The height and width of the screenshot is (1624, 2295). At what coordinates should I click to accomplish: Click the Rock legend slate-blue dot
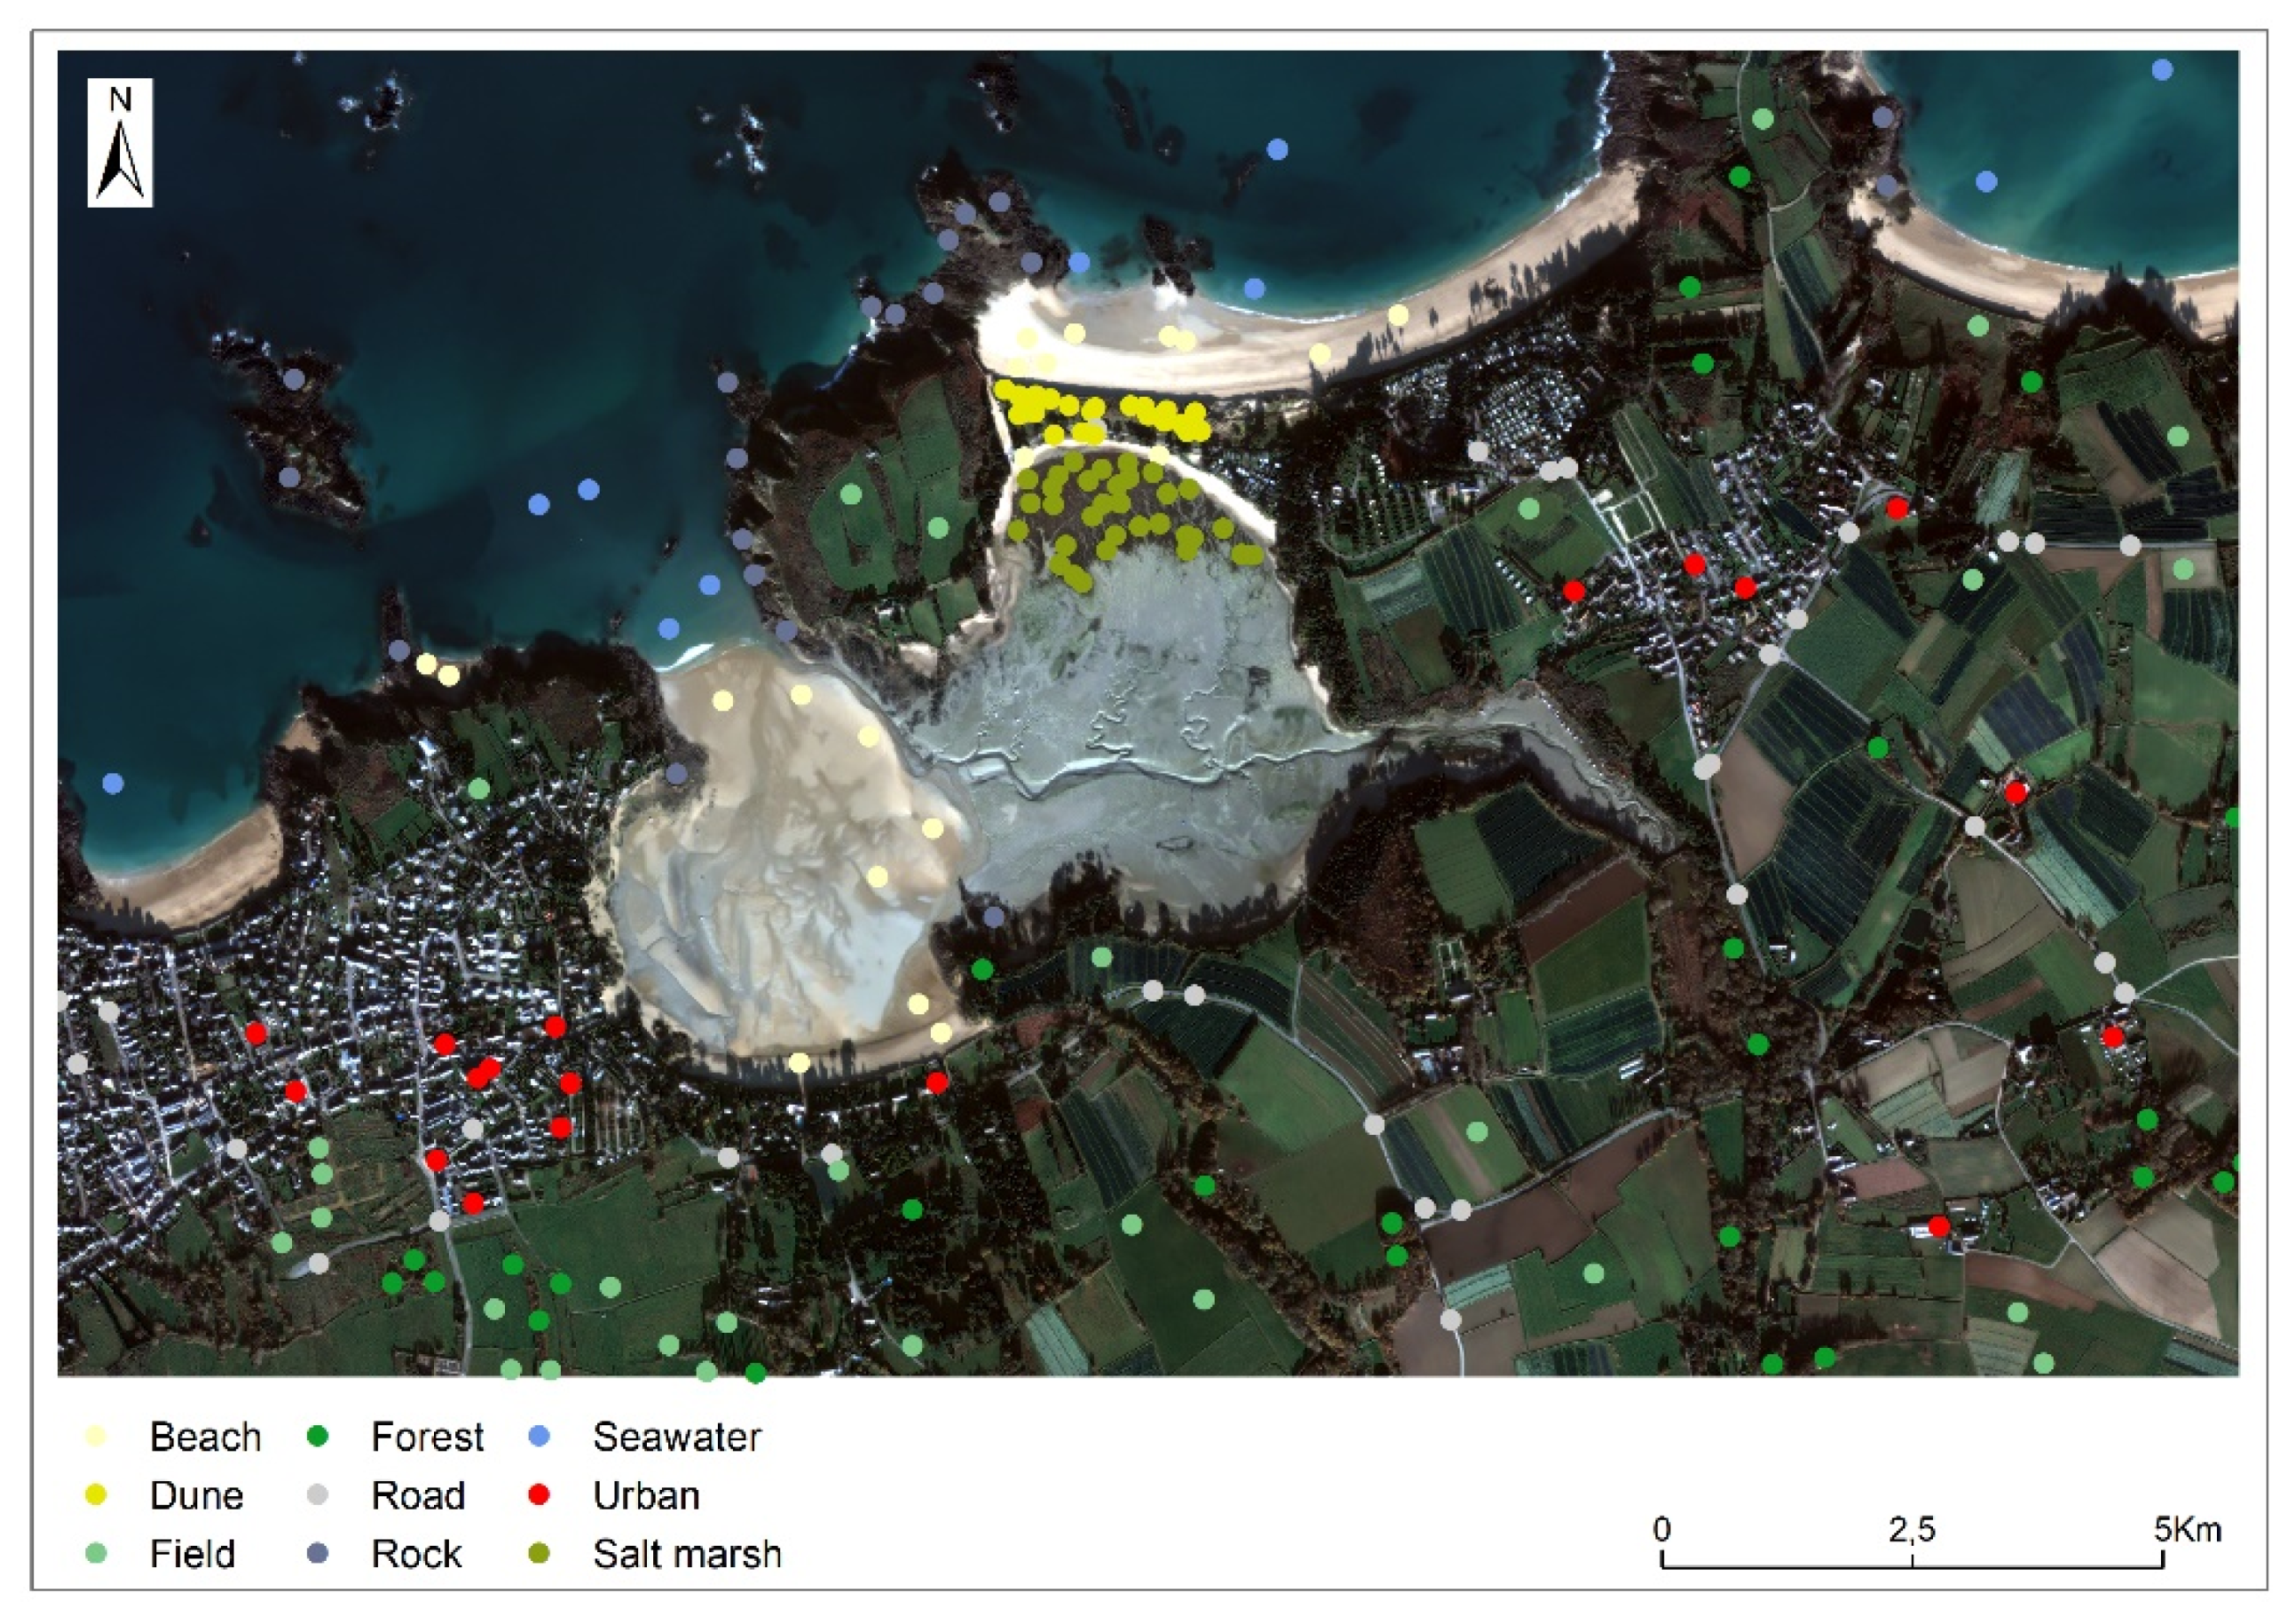pyautogui.click(x=317, y=1553)
